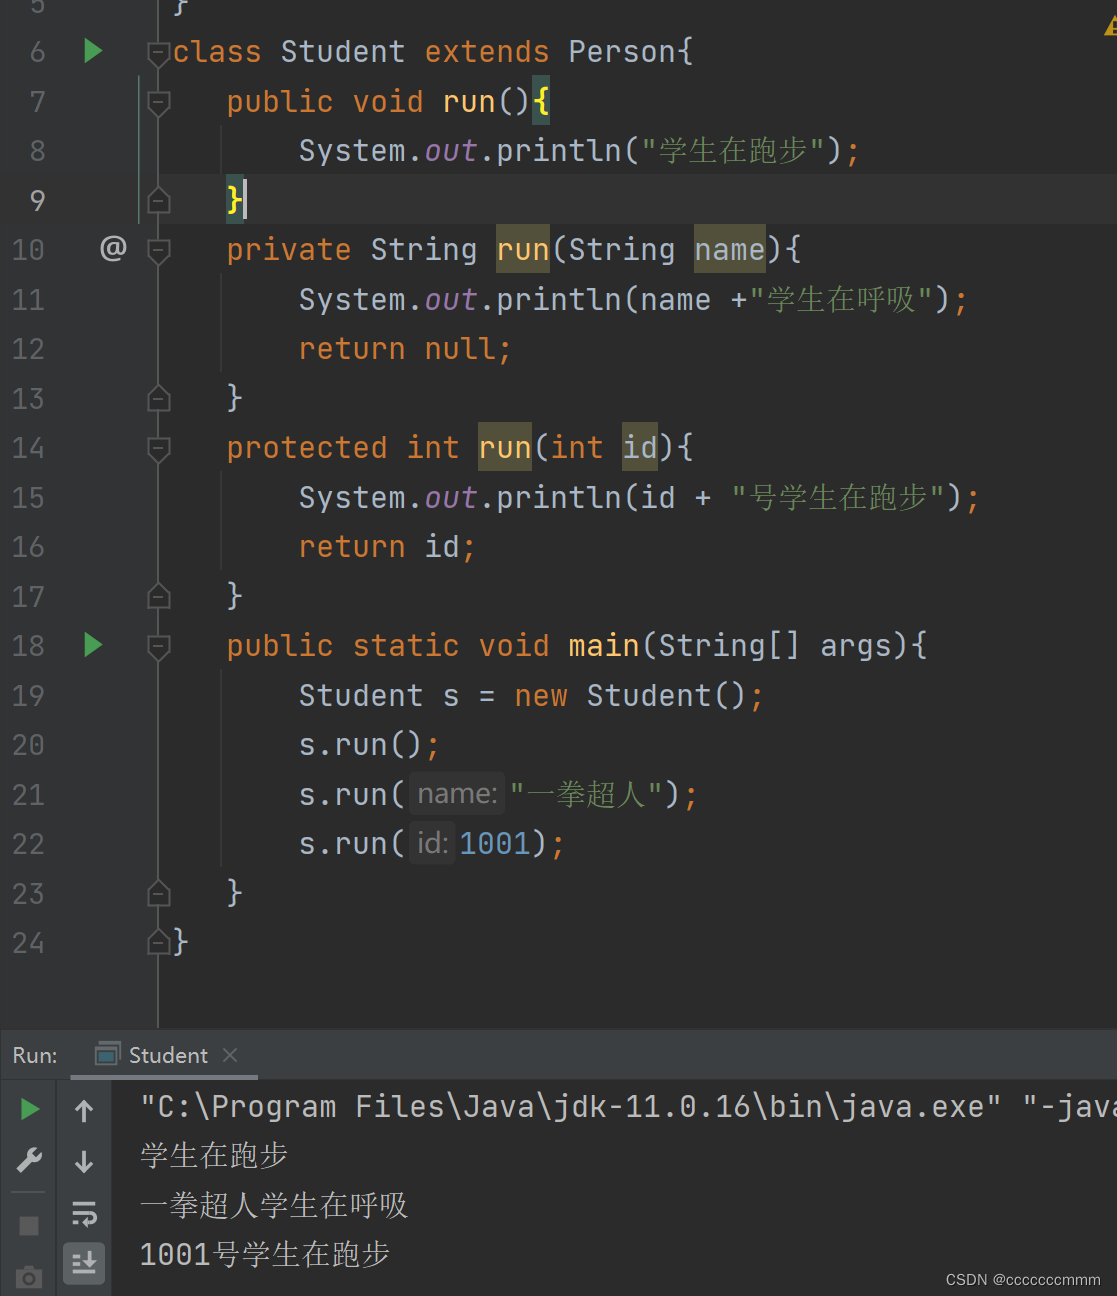1117x1296 pixels.
Task: Click the 'id' parameter on line 14
Action: point(640,447)
